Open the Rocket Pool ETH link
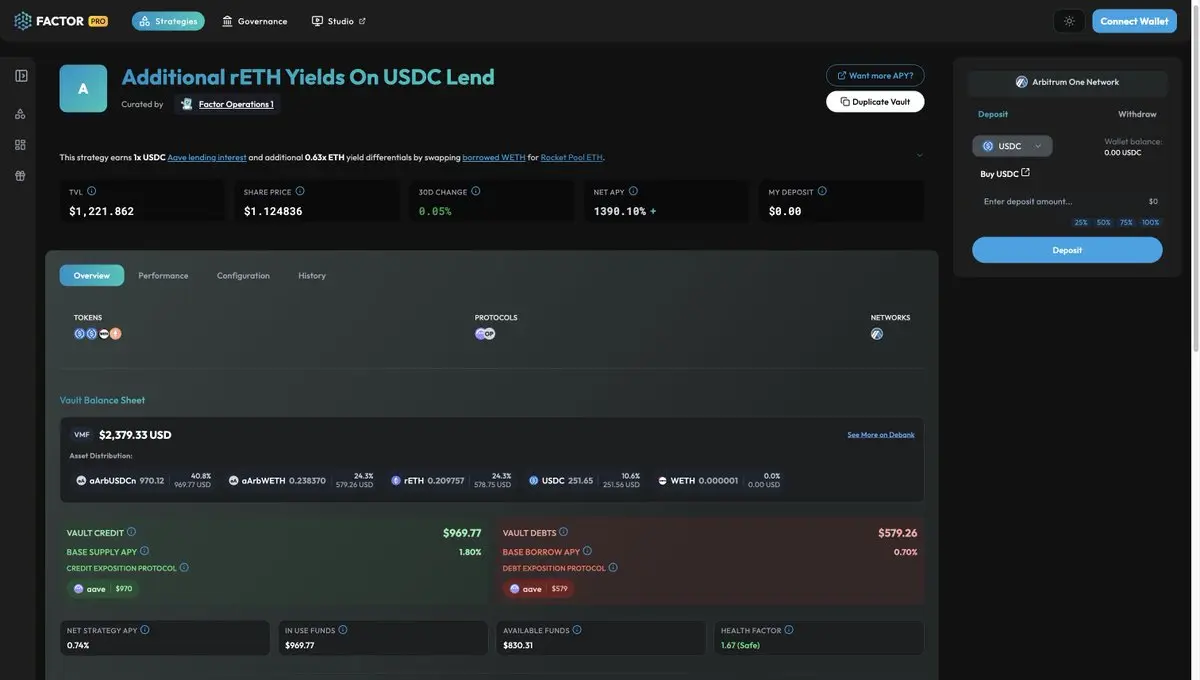1200x680 pixels. [572, 157]
